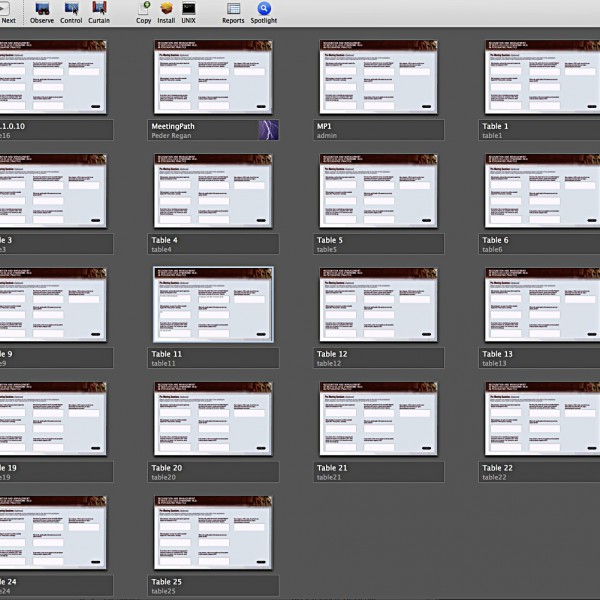Run a Spotlight search icon
Screen dimensions: 600x600
(264, 8)
